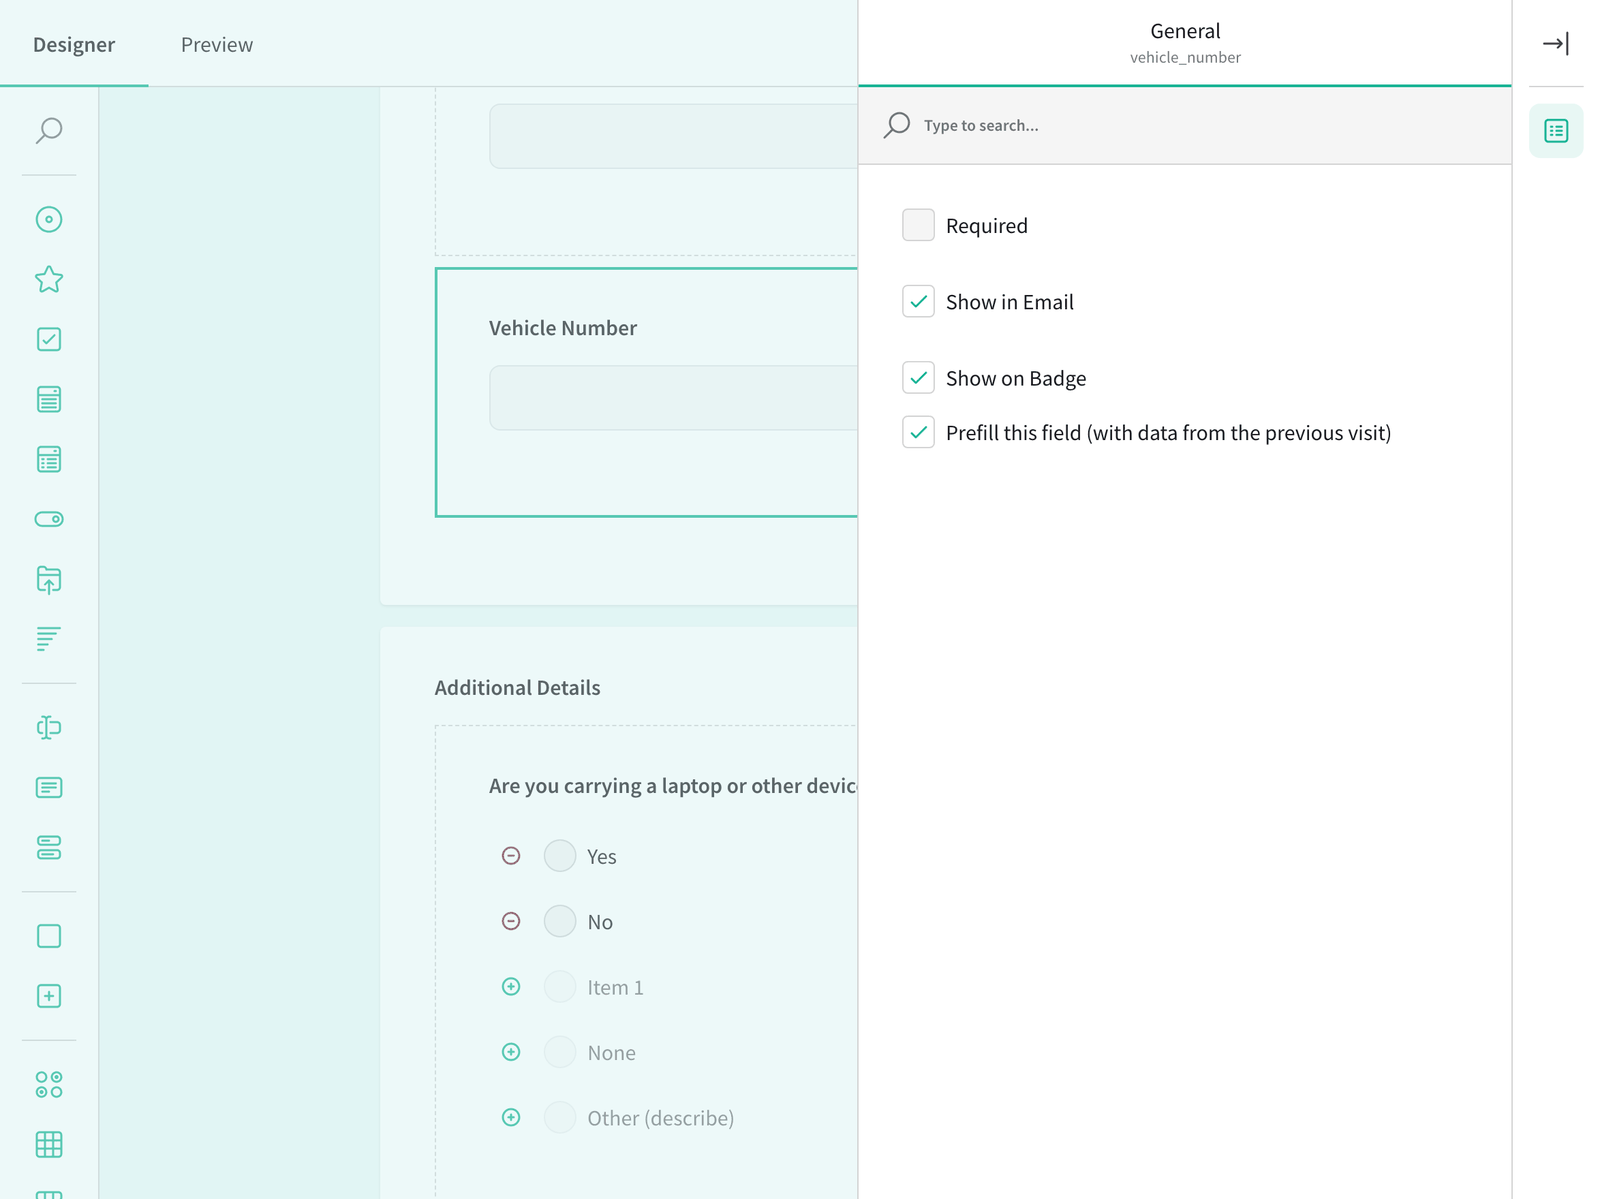Remove the No choice with minus icon
This screenshot has height=1199, width=1600.
(511, 921)
